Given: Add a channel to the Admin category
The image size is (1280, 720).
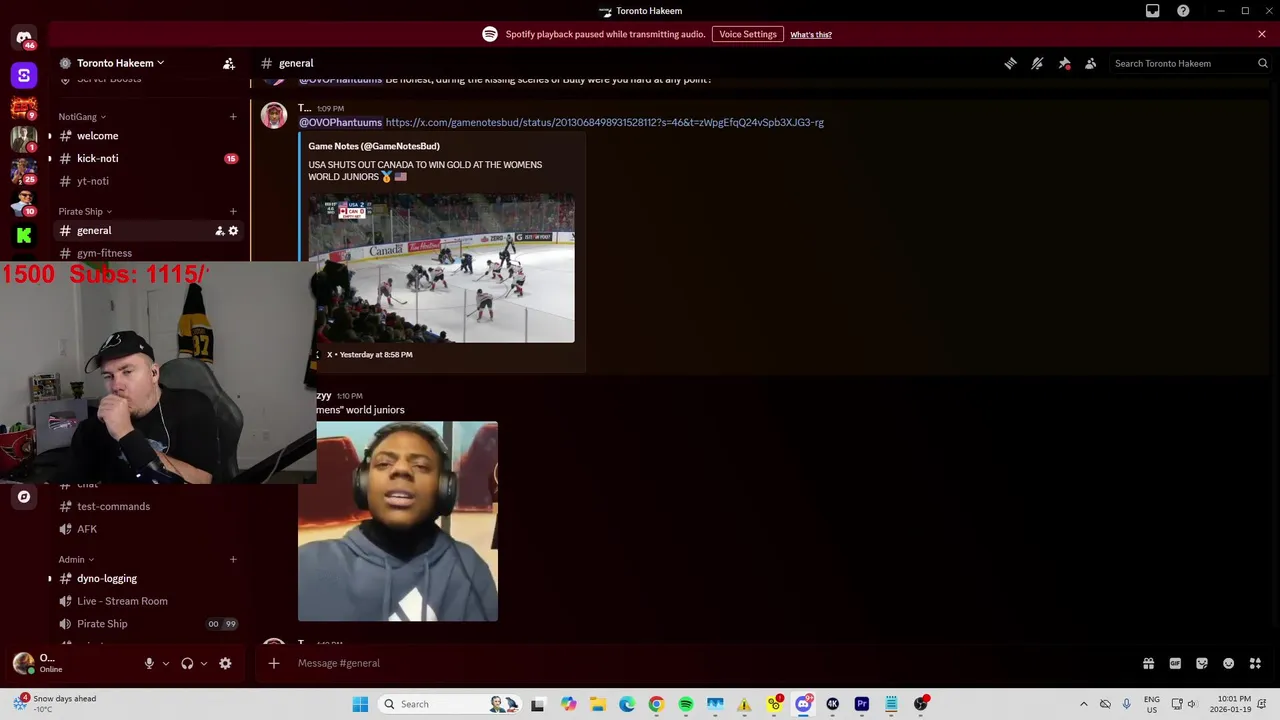Looking at the screenshot, I should [233, 560].
